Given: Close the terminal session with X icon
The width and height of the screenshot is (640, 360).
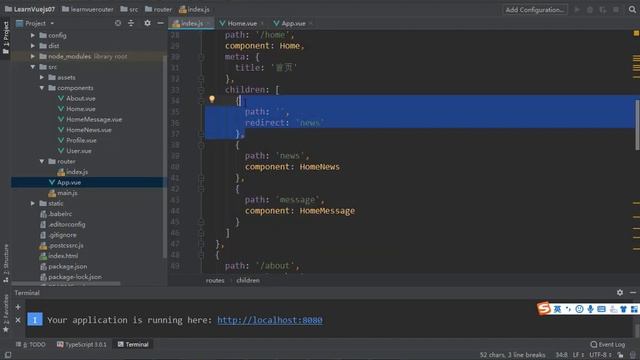Looking at the screenshot, I should point(18,320).
